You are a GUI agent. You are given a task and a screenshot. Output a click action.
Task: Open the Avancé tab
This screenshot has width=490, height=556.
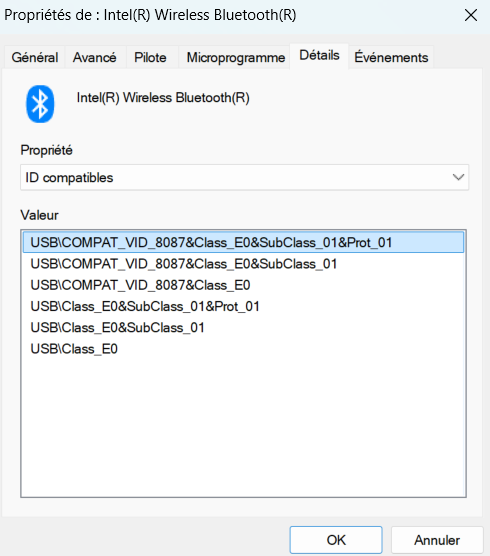pos(94,57)
